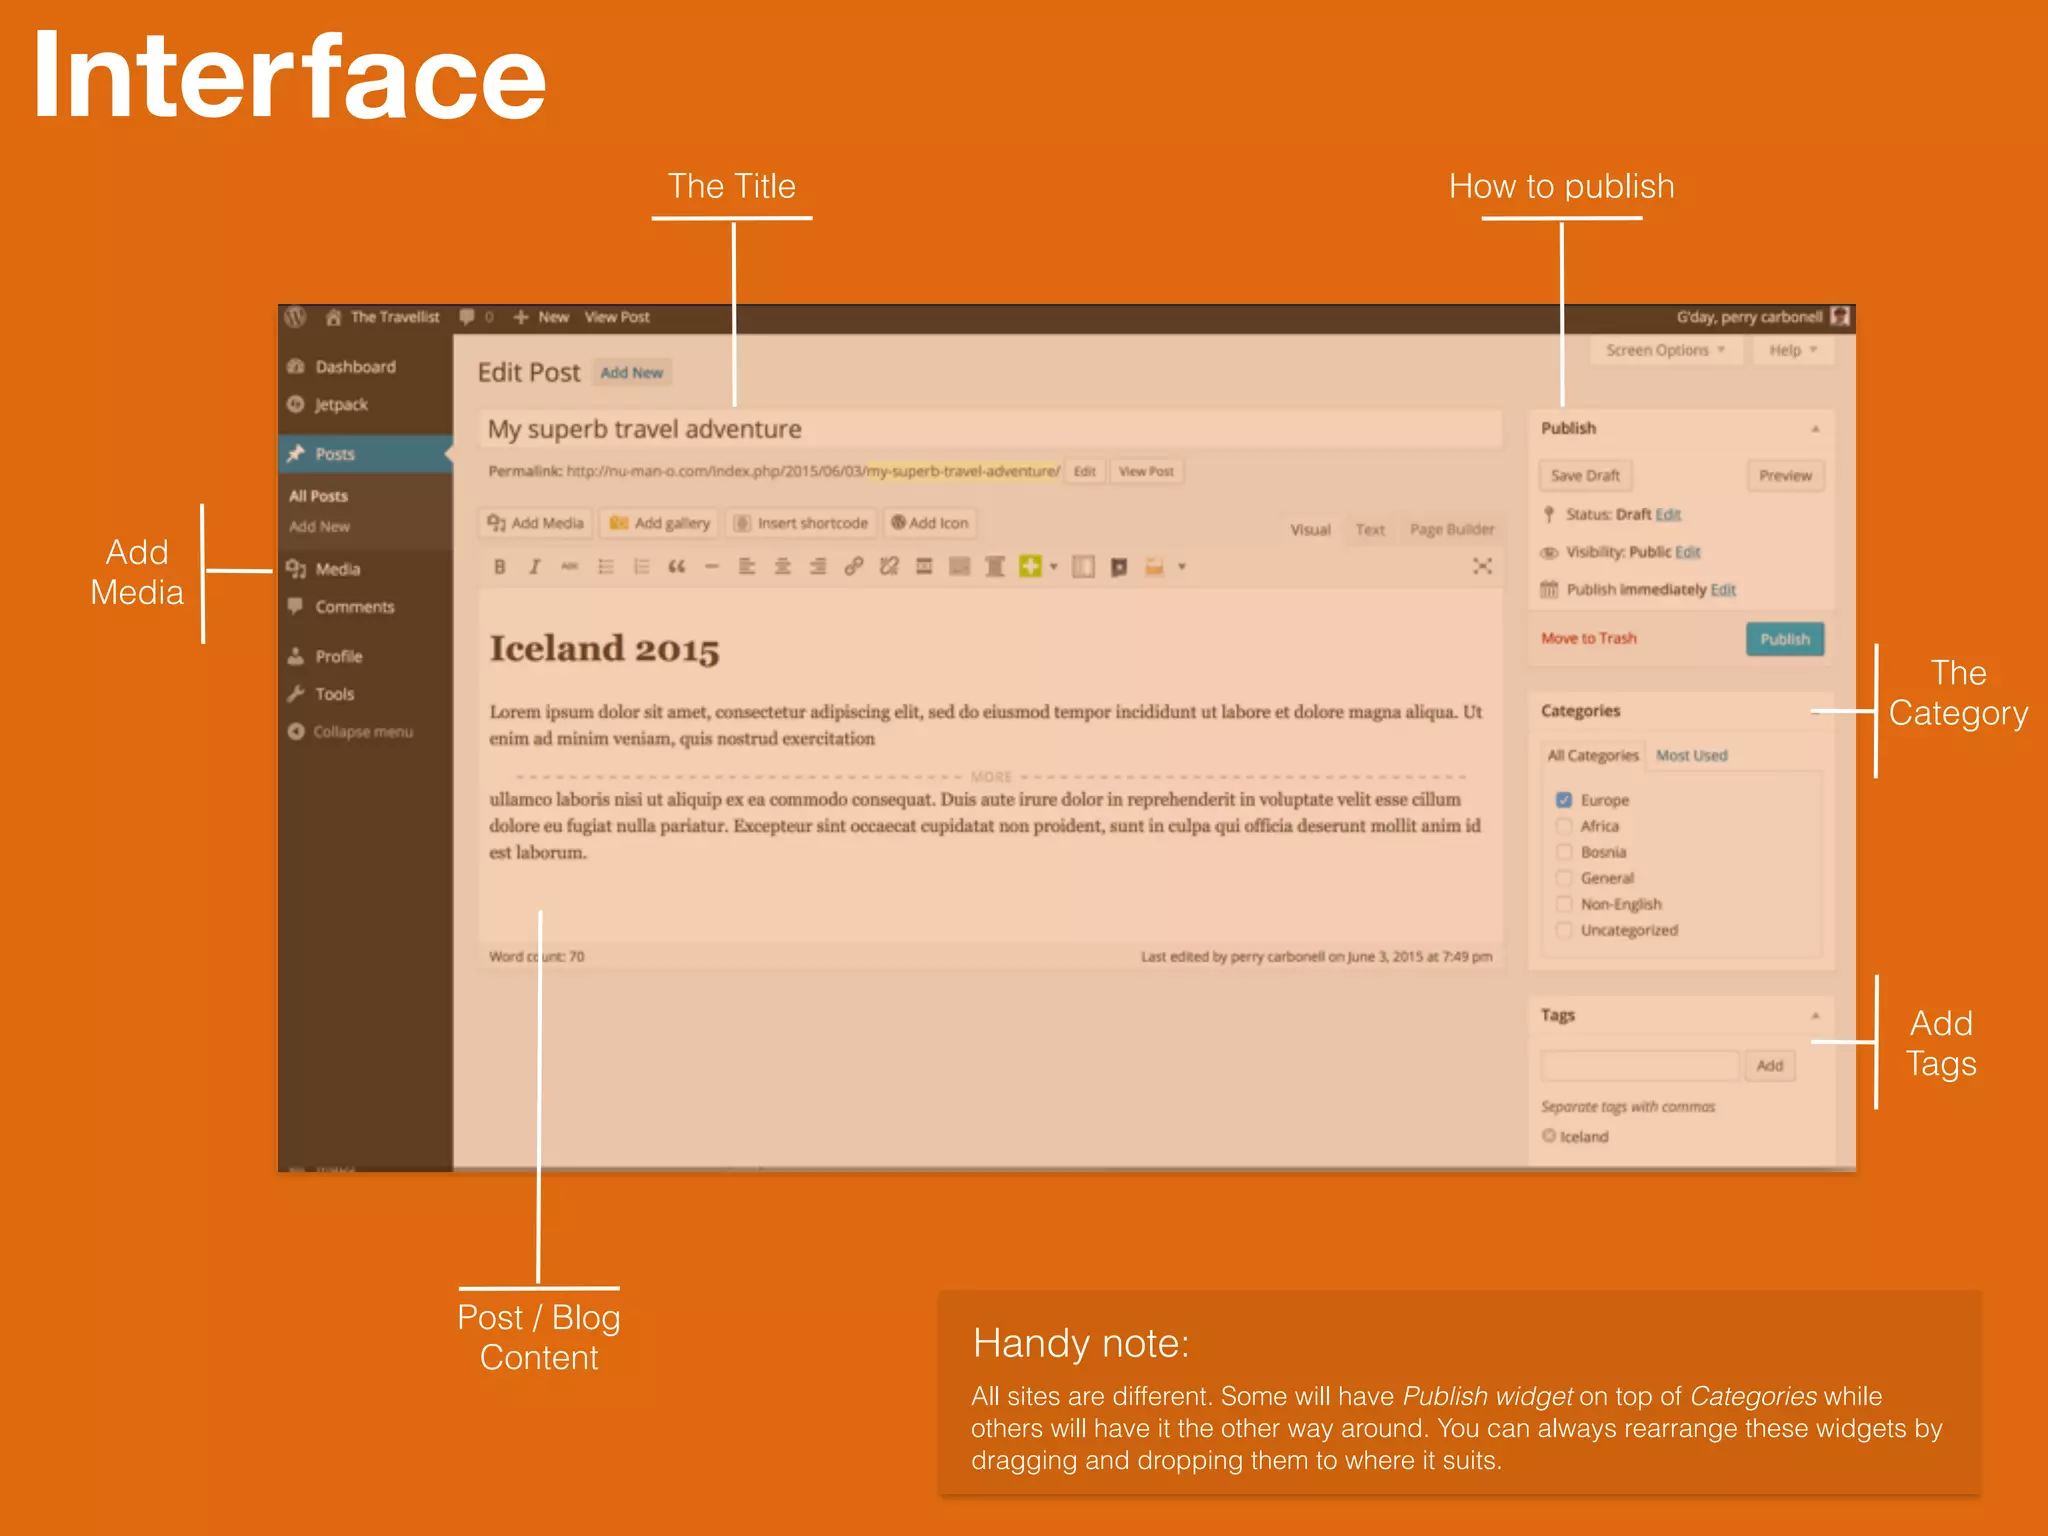The image size is (2048, 1536).
Task: Toggle bold formatting in the editor toolbar
Action: 500,567
